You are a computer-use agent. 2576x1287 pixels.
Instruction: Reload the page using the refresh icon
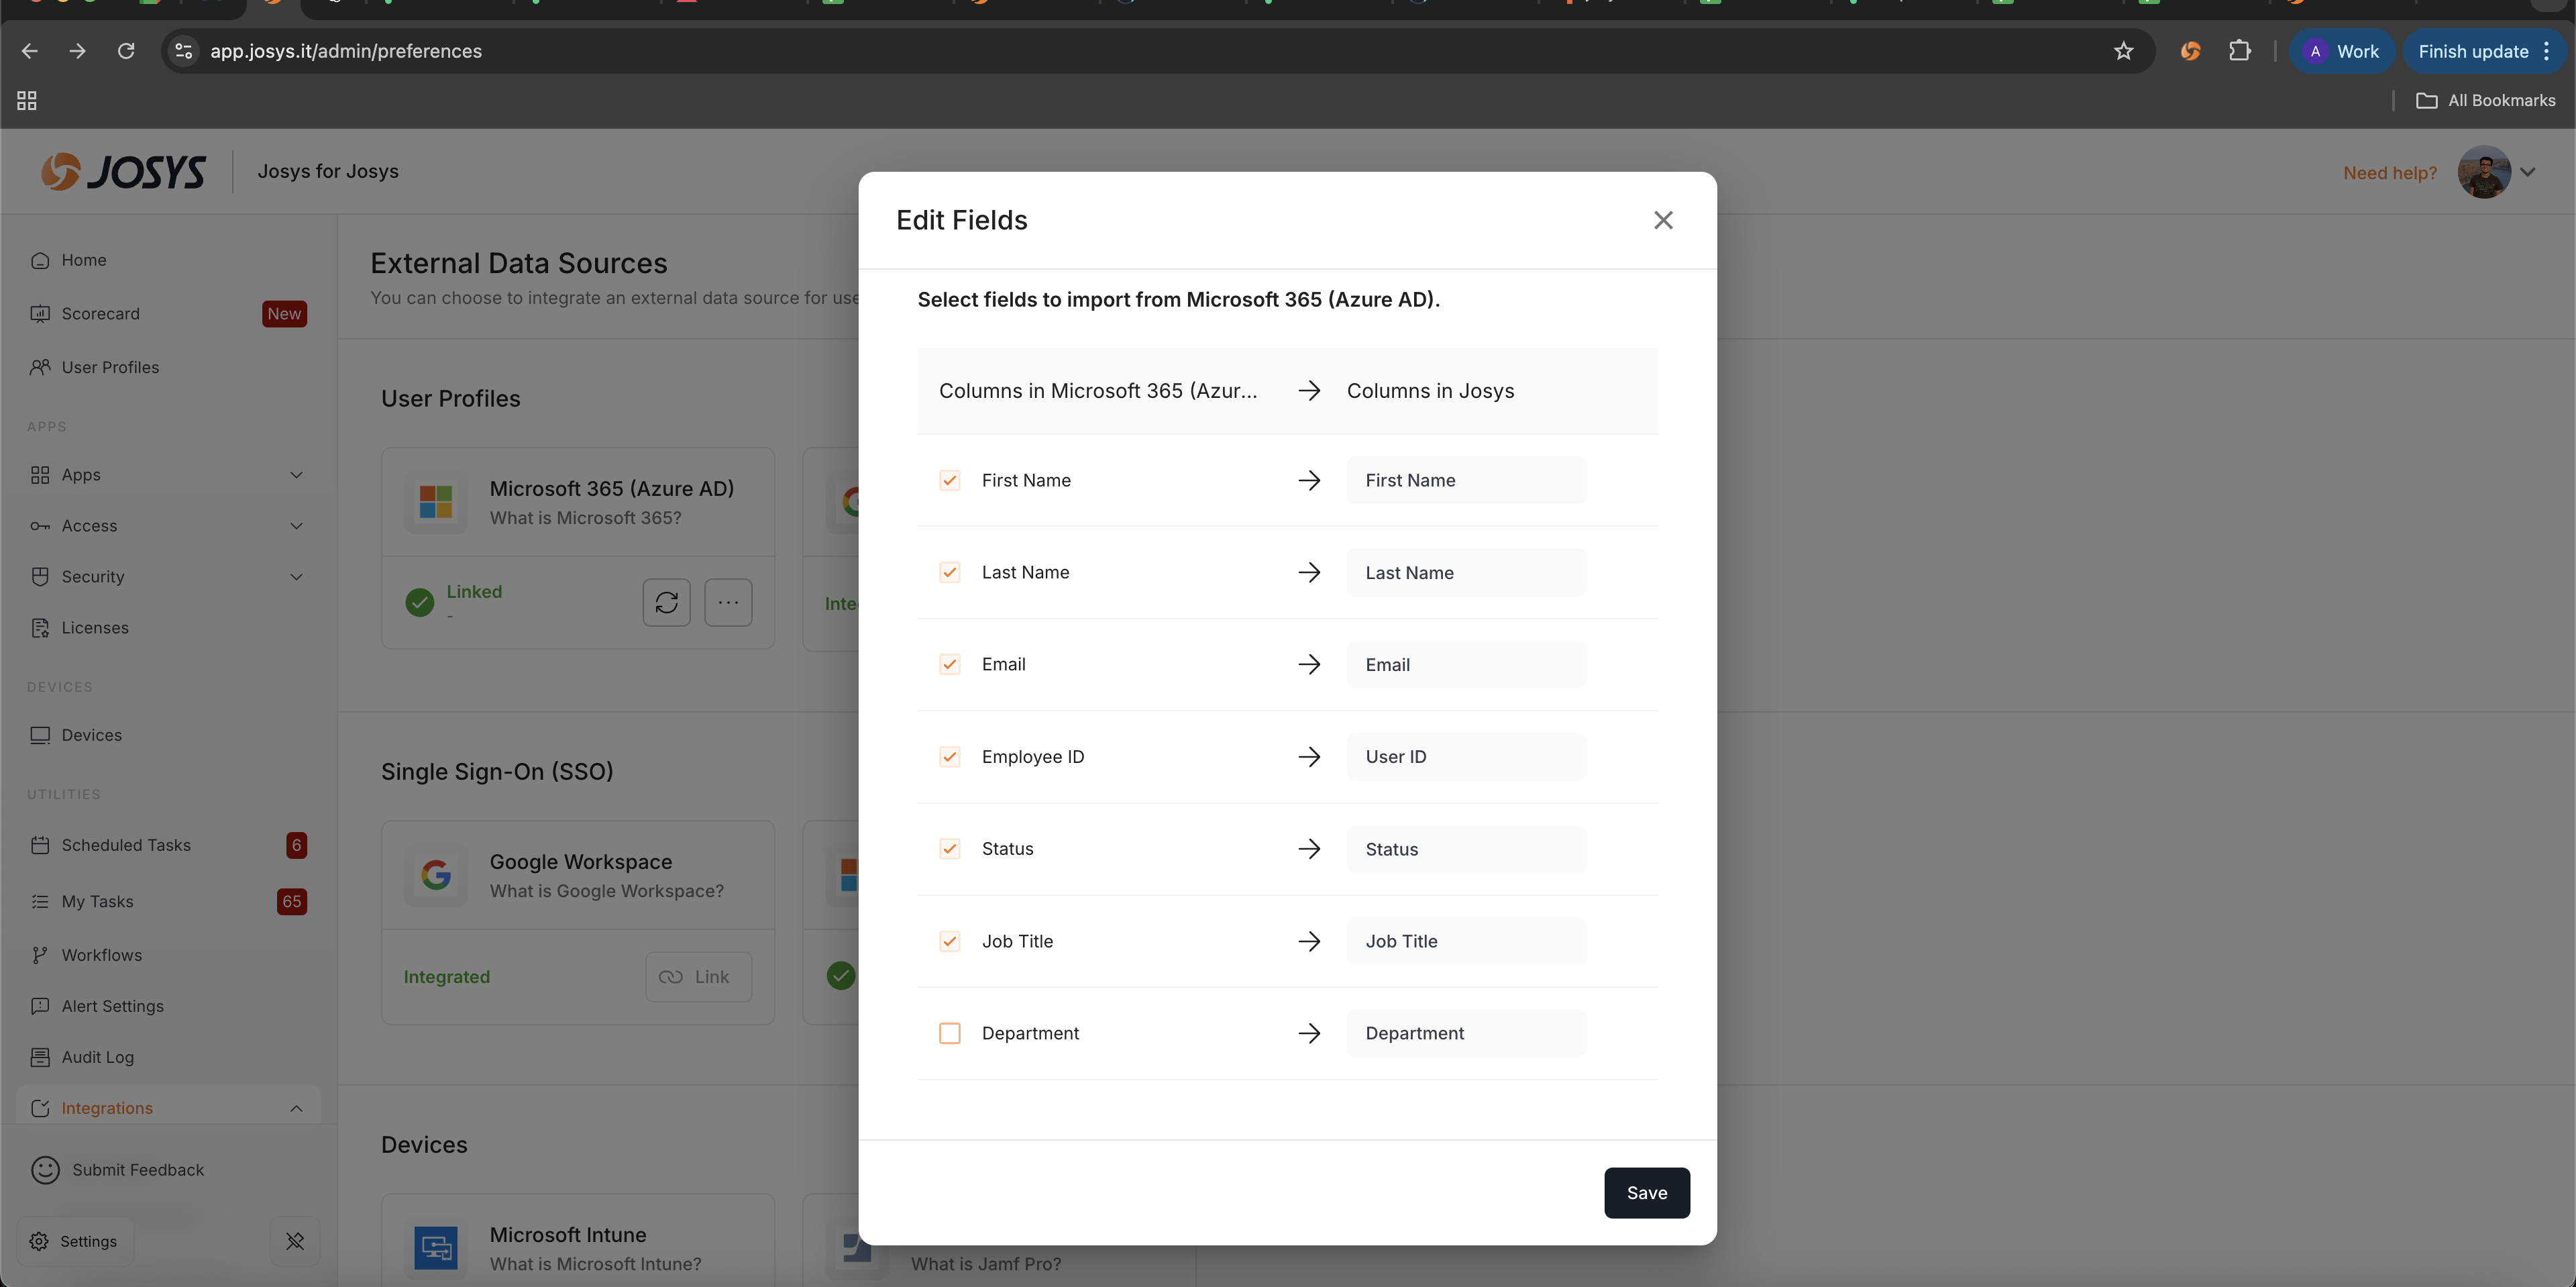click(126, 51)
